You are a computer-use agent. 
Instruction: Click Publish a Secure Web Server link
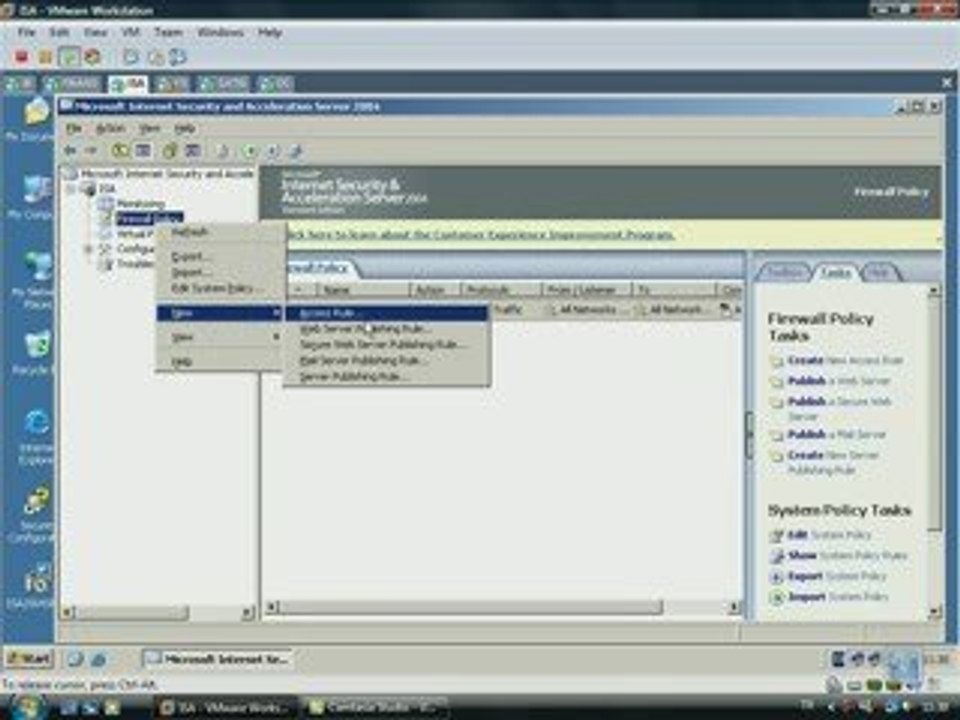pos(839,408)
